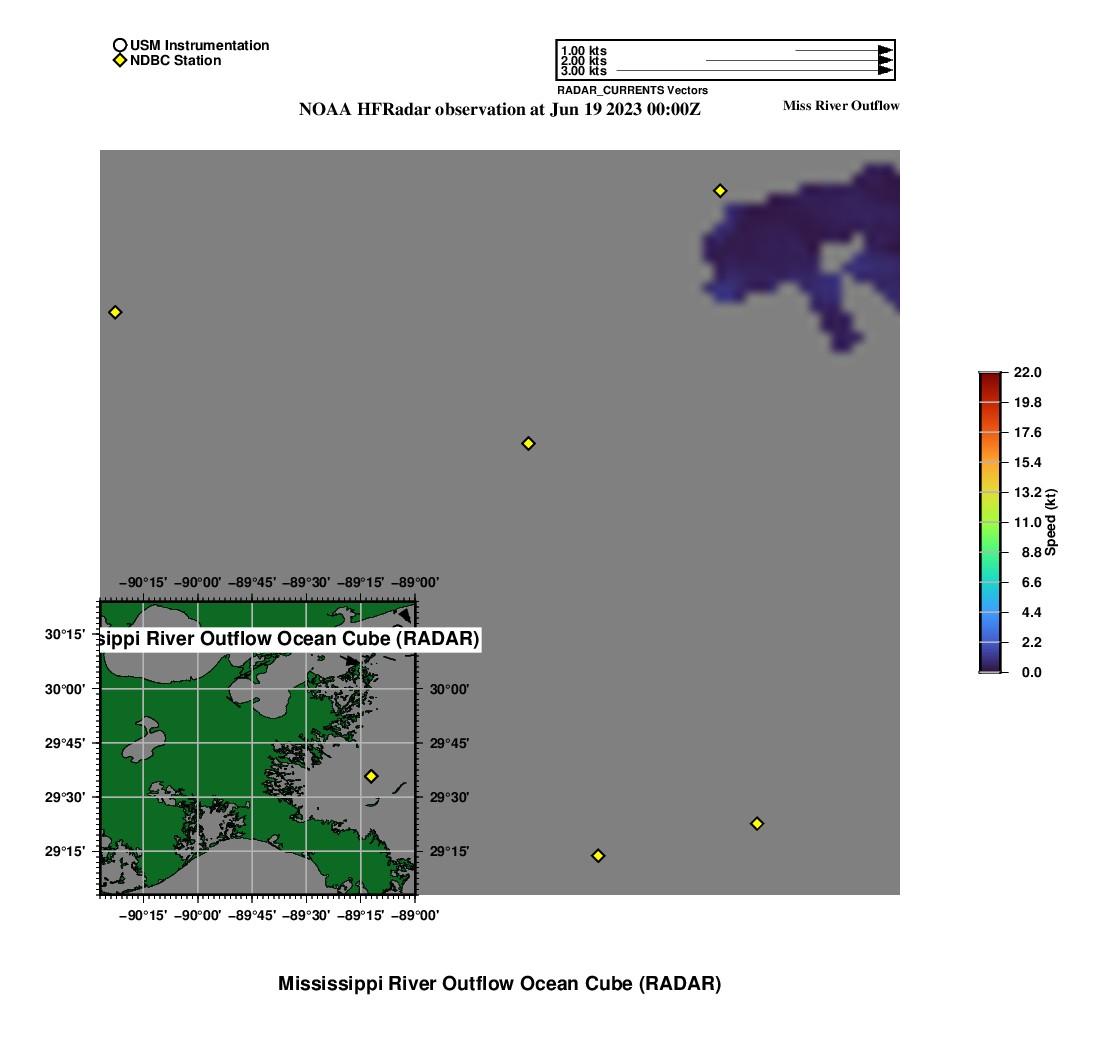Select the NDBC diamond beside the blue current patch
This screenshot has height=1050, width=1100.
coord(720,190)
